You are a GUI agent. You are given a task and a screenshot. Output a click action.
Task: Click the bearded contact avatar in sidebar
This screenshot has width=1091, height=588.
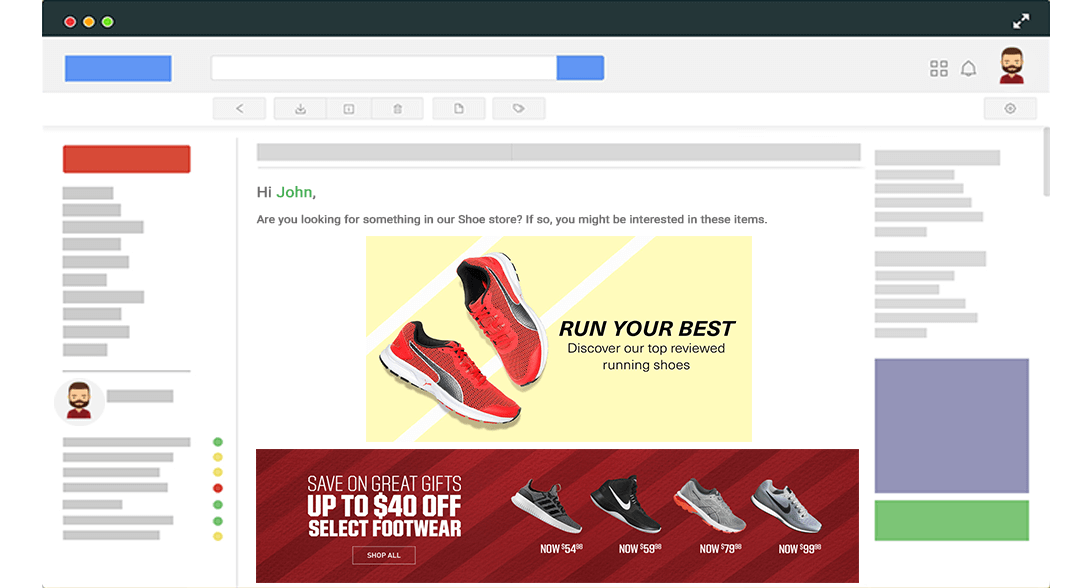tap(79, 402)
